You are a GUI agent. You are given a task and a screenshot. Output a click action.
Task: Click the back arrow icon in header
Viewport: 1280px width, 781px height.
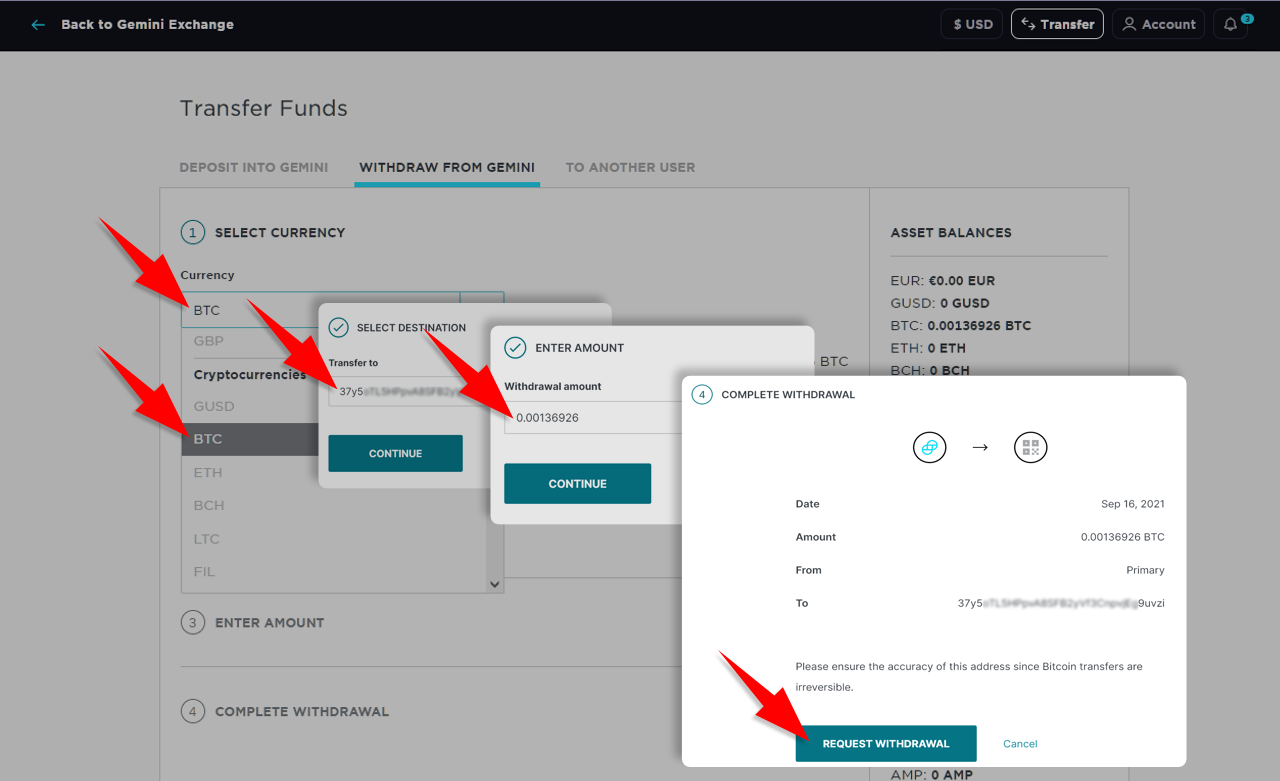38,24
